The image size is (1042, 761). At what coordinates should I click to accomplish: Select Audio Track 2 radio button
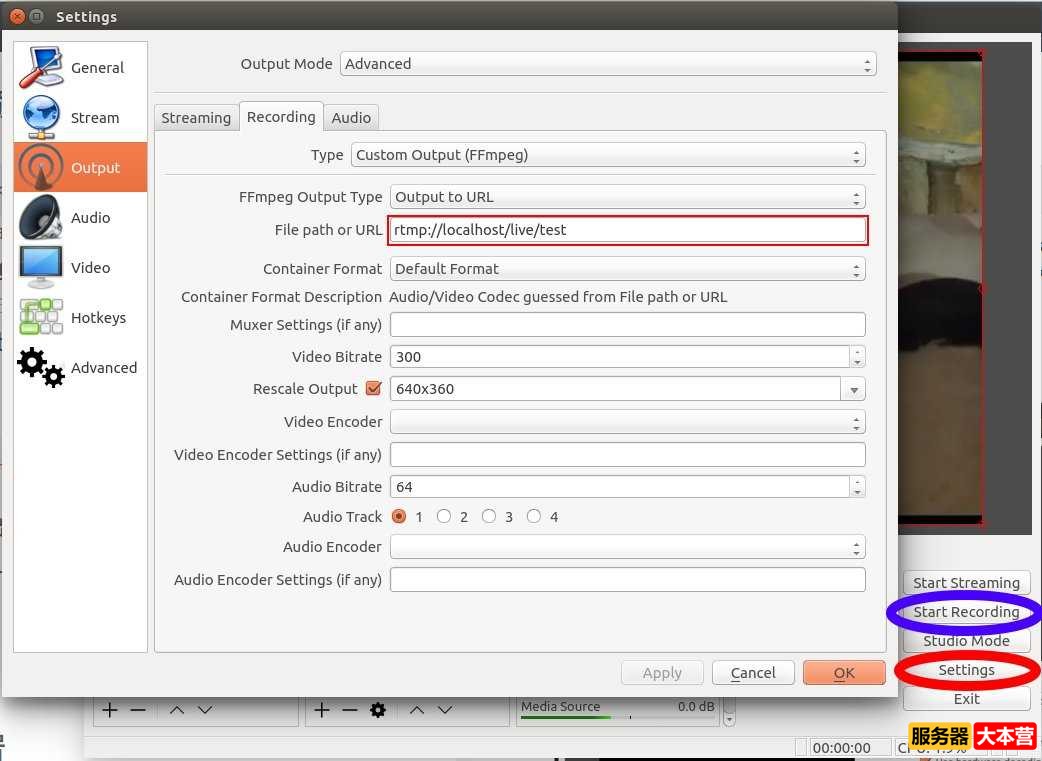(x=444, y=517)
